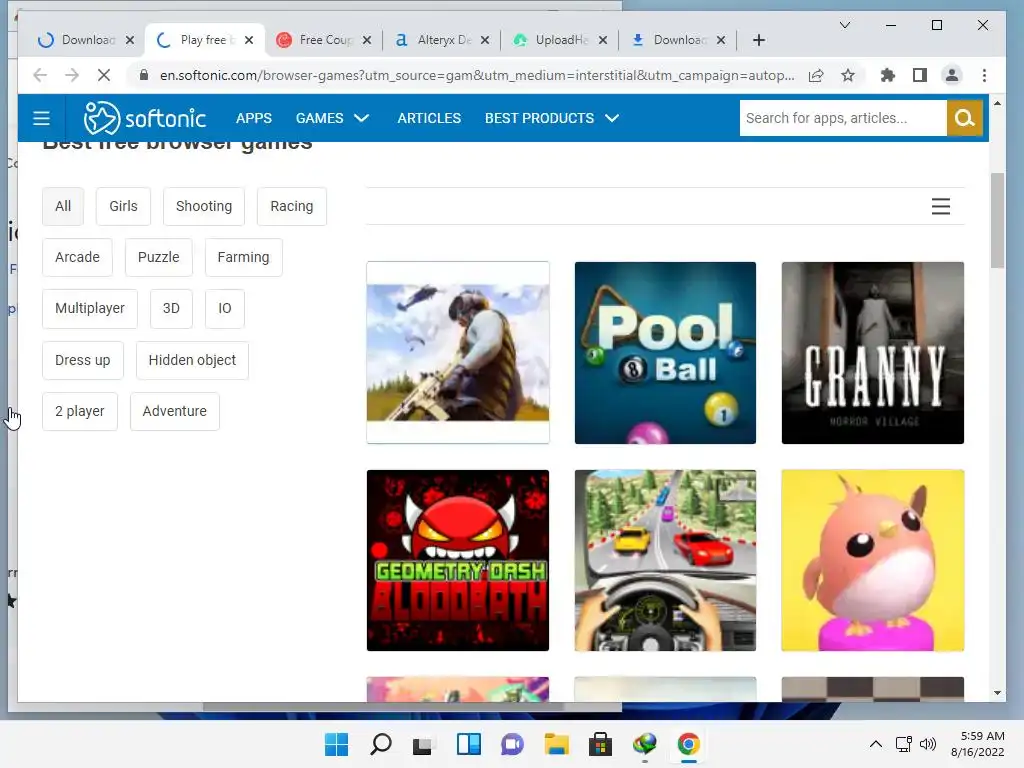The height and width of the screenshot is (768, 1024).
Task: Filter games by Racing
Action: [291, 206]
